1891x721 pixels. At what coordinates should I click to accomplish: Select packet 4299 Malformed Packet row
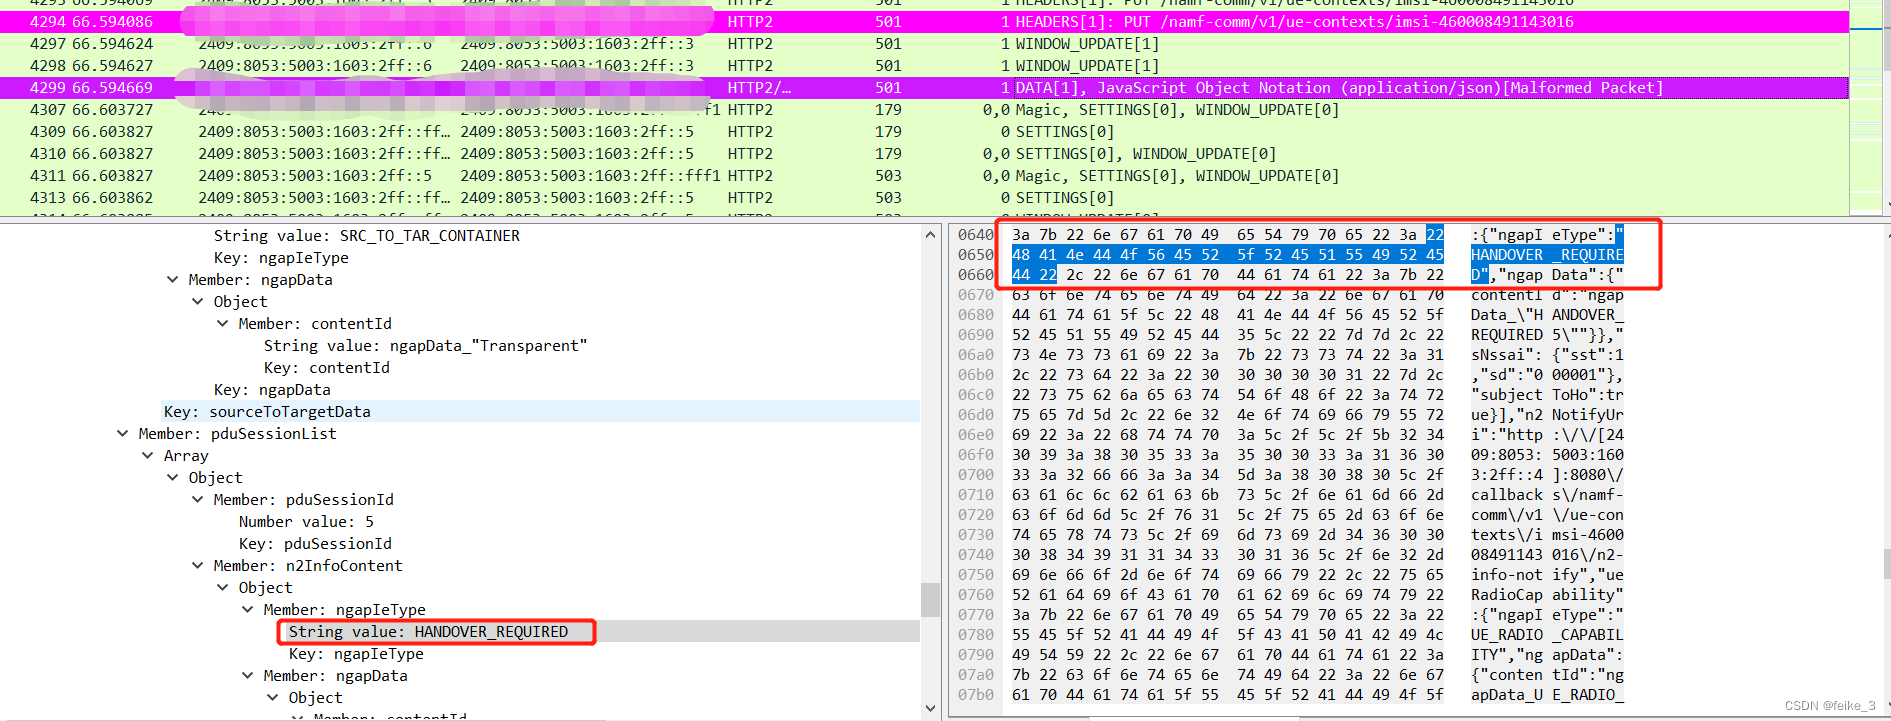click(924, 88)
